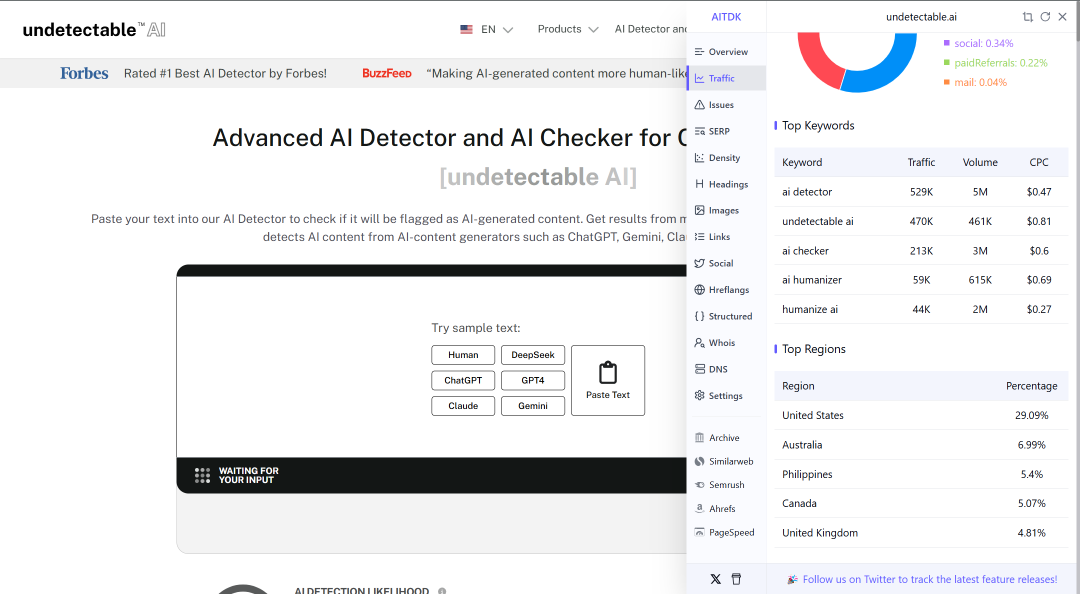Load the Claude sample text
Image resolution: width=1080 pixels, height=594 pixels.
463,406
